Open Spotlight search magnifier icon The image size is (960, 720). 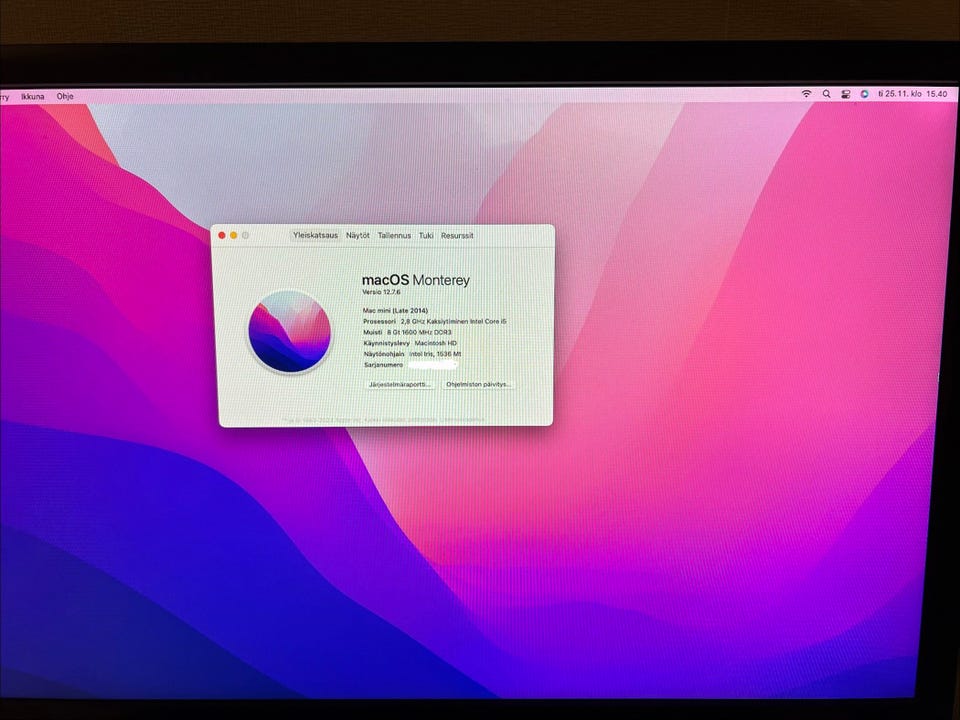point(827,94)
